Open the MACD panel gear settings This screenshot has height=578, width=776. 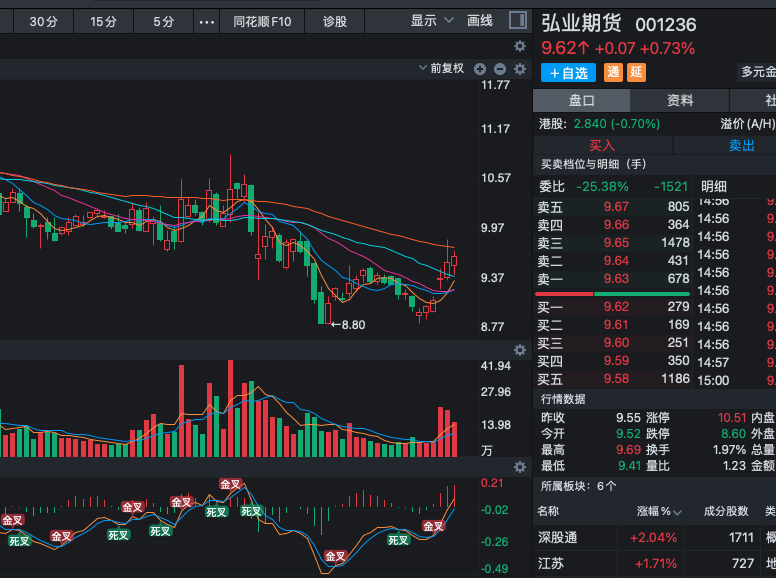coord(520,467)
